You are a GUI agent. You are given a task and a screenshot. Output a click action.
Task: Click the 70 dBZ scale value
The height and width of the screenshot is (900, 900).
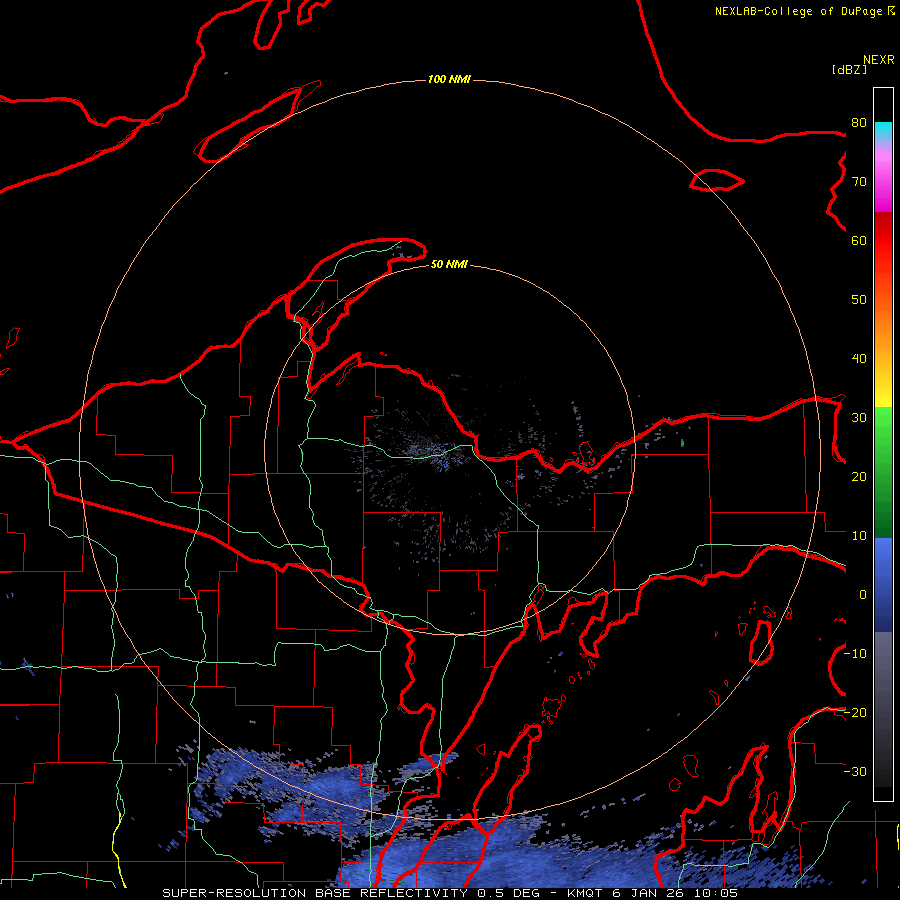pos(859,181)
